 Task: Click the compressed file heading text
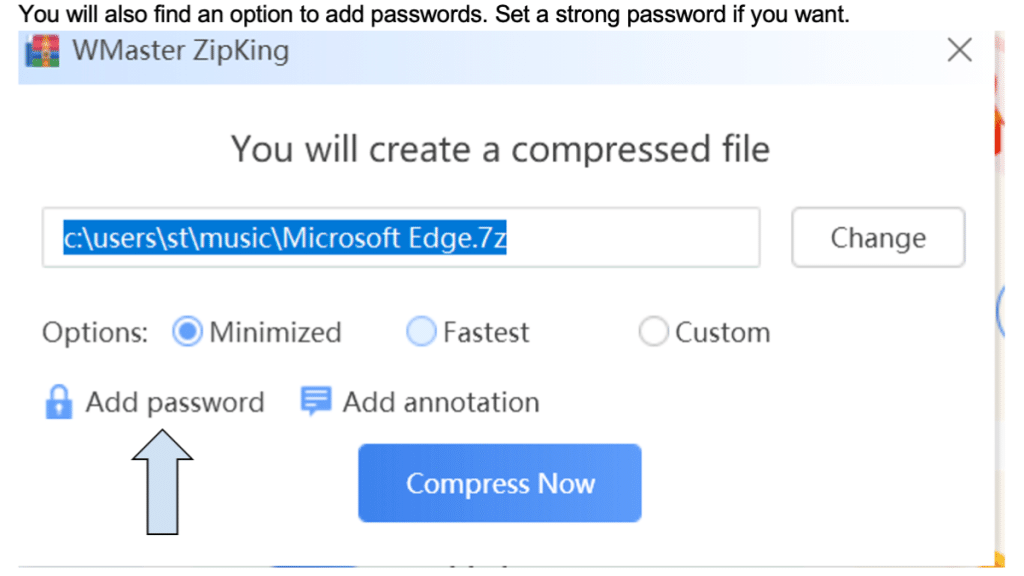500,149
